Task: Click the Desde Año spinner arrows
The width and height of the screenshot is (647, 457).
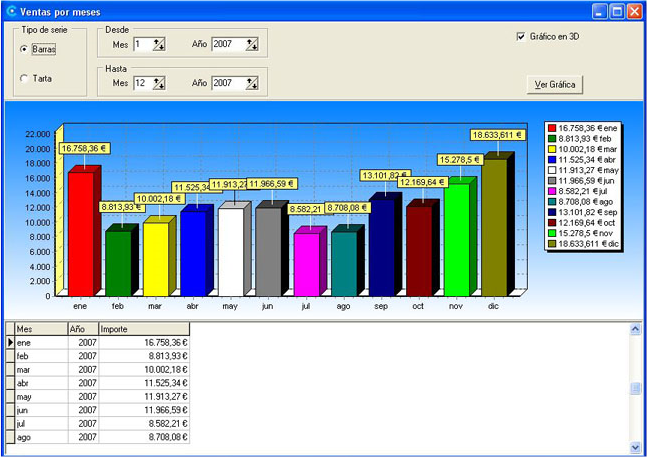Action: pos(252,44)
